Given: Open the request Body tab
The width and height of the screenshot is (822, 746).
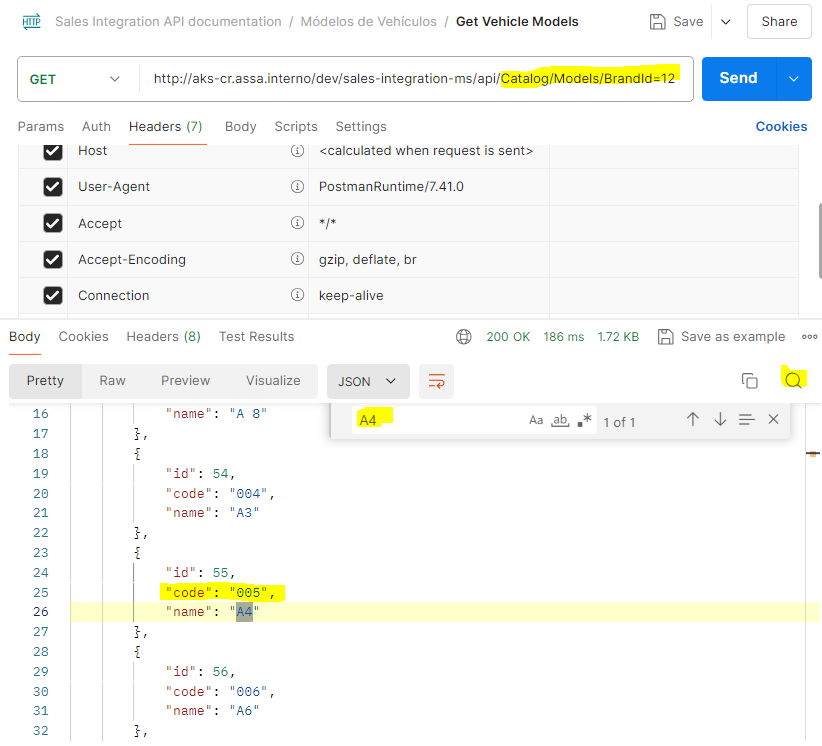Looking at the screenshot, I should pyautogui.click(x=241, y=127).
